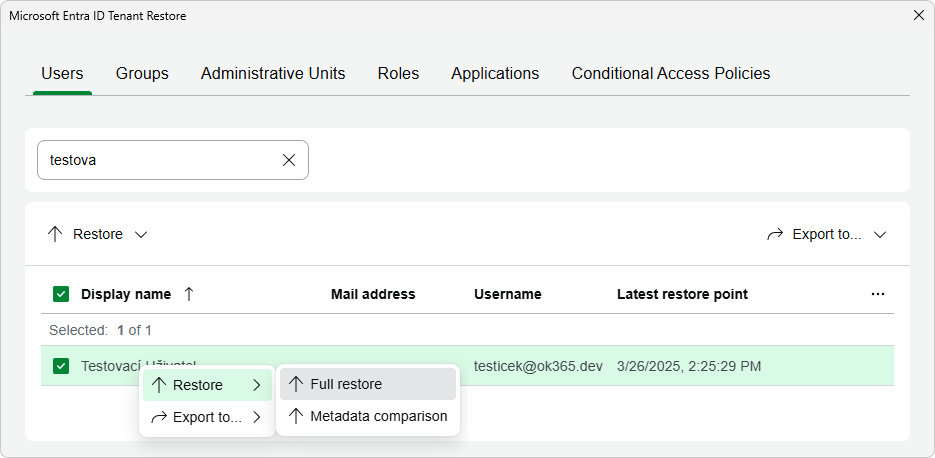Close the Tenant Restore window
935x458 pixels.
(x=919, y=16)
